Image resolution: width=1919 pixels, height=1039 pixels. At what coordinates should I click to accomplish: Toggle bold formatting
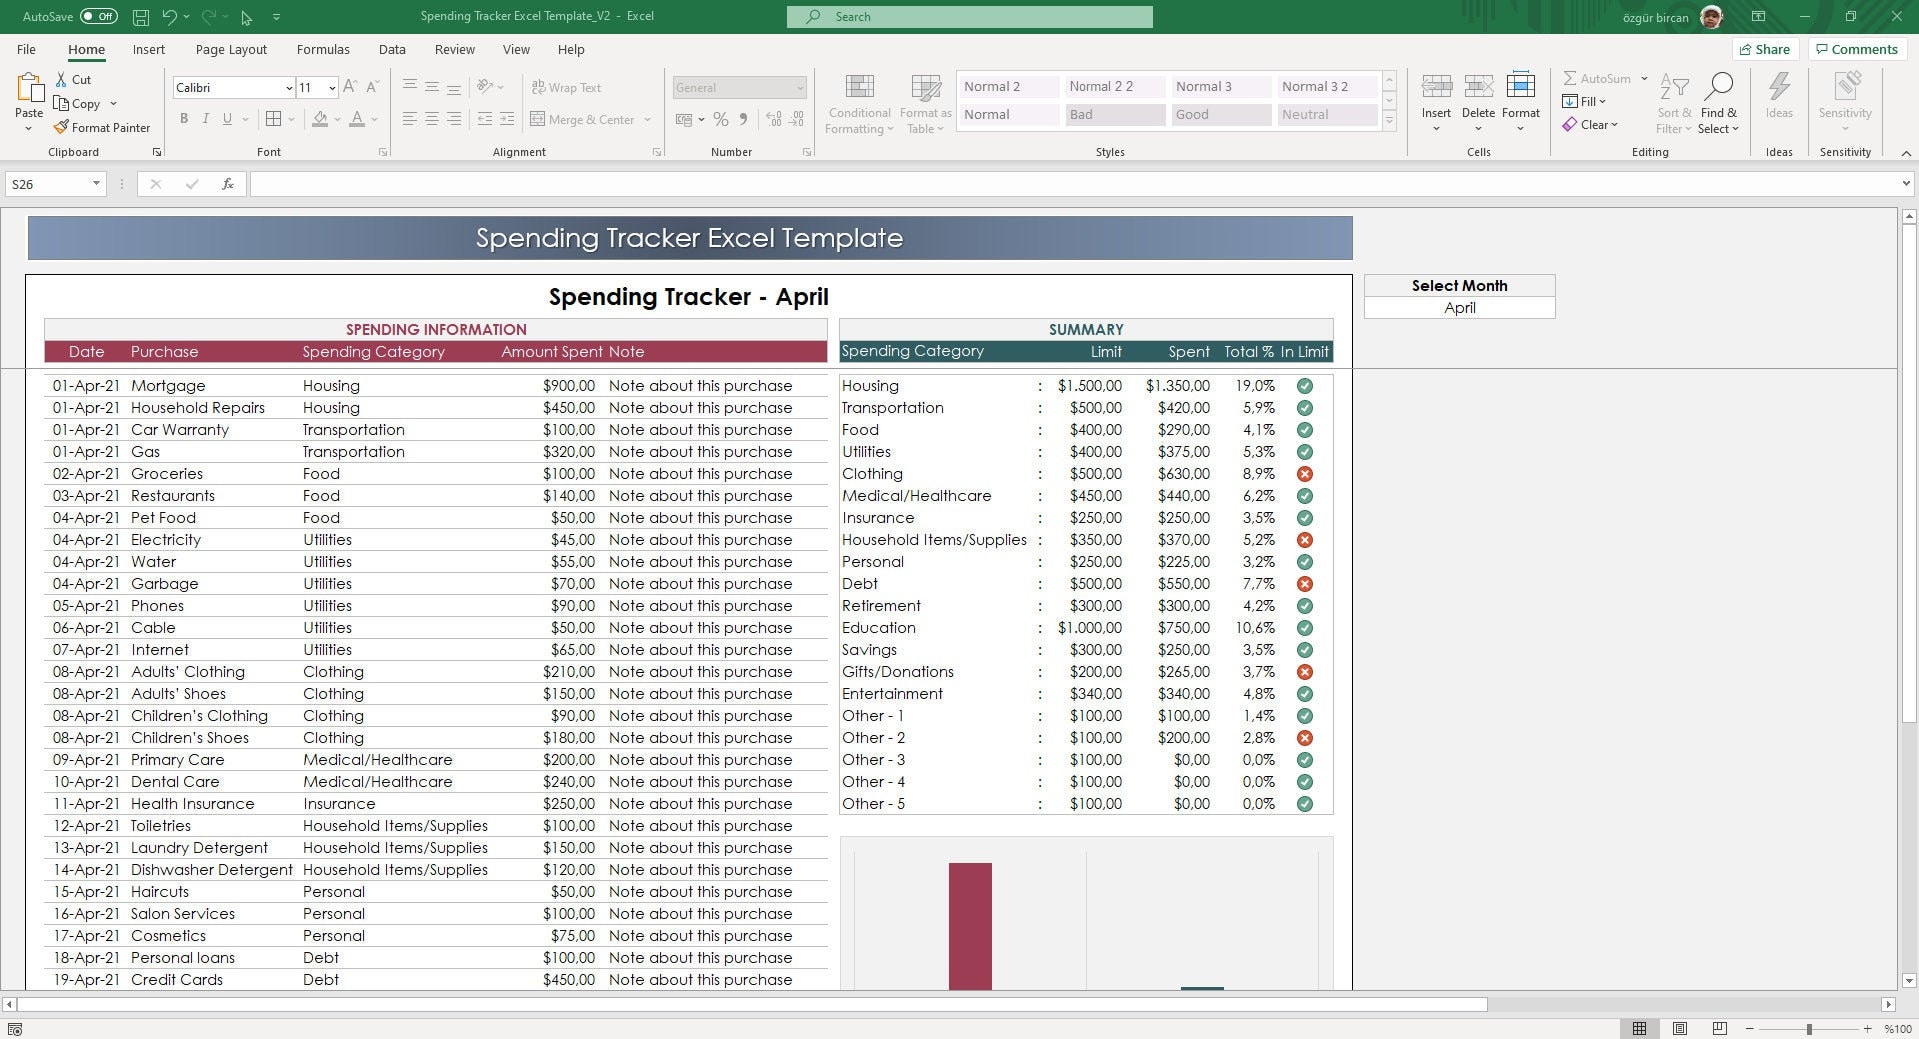click(184, 119)
